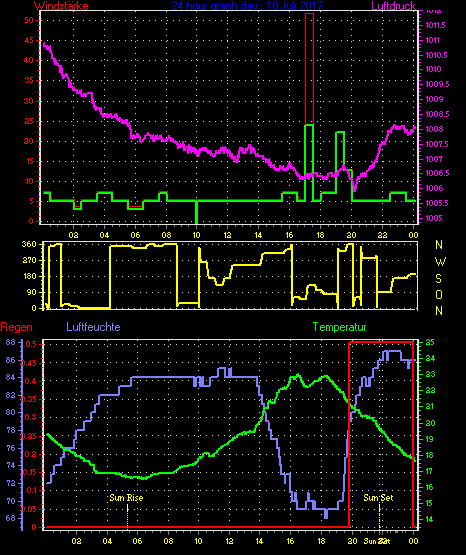Click the 16 hour label under wind graph
Image resolution: width=466 pixels, height=555 pixels.
pos(289,235)
